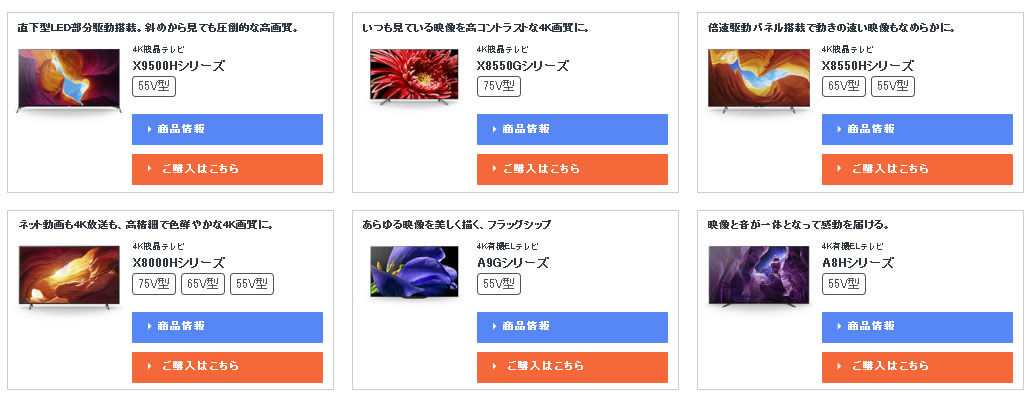Click ご購入はこちら for A9G series
This screenshot has height=398, width=1031.
(x=572, y=367)
